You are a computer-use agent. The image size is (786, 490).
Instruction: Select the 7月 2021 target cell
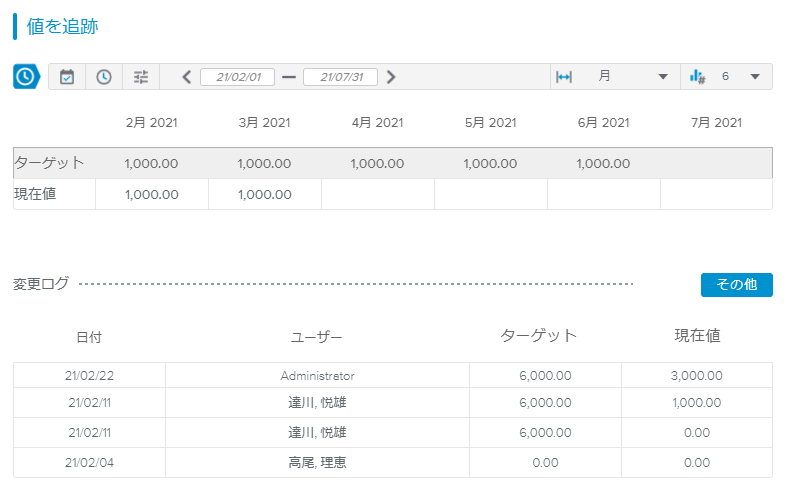click(x=715, y=163)
